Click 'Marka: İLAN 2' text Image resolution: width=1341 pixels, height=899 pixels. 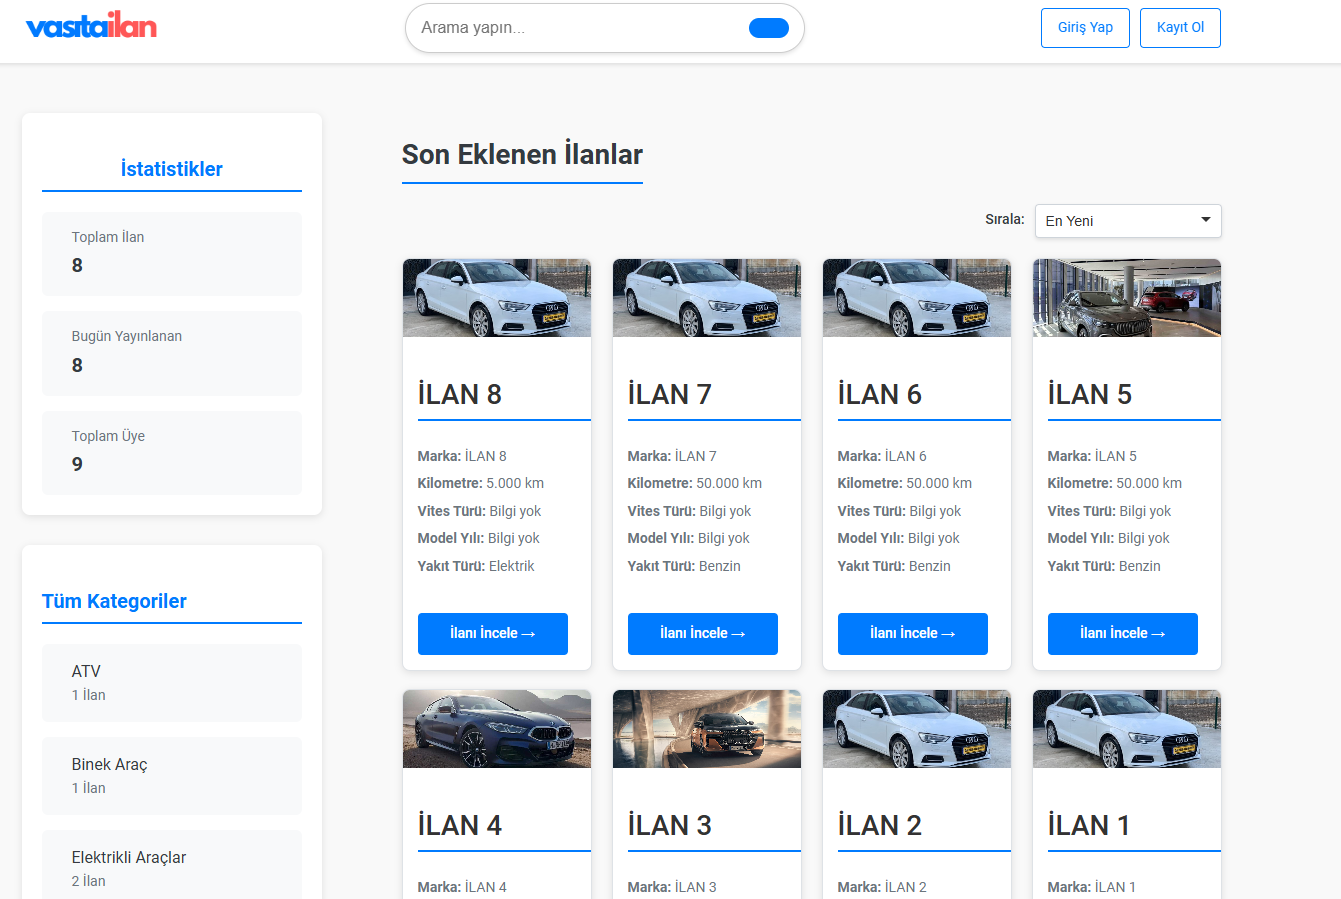point(882,887)
